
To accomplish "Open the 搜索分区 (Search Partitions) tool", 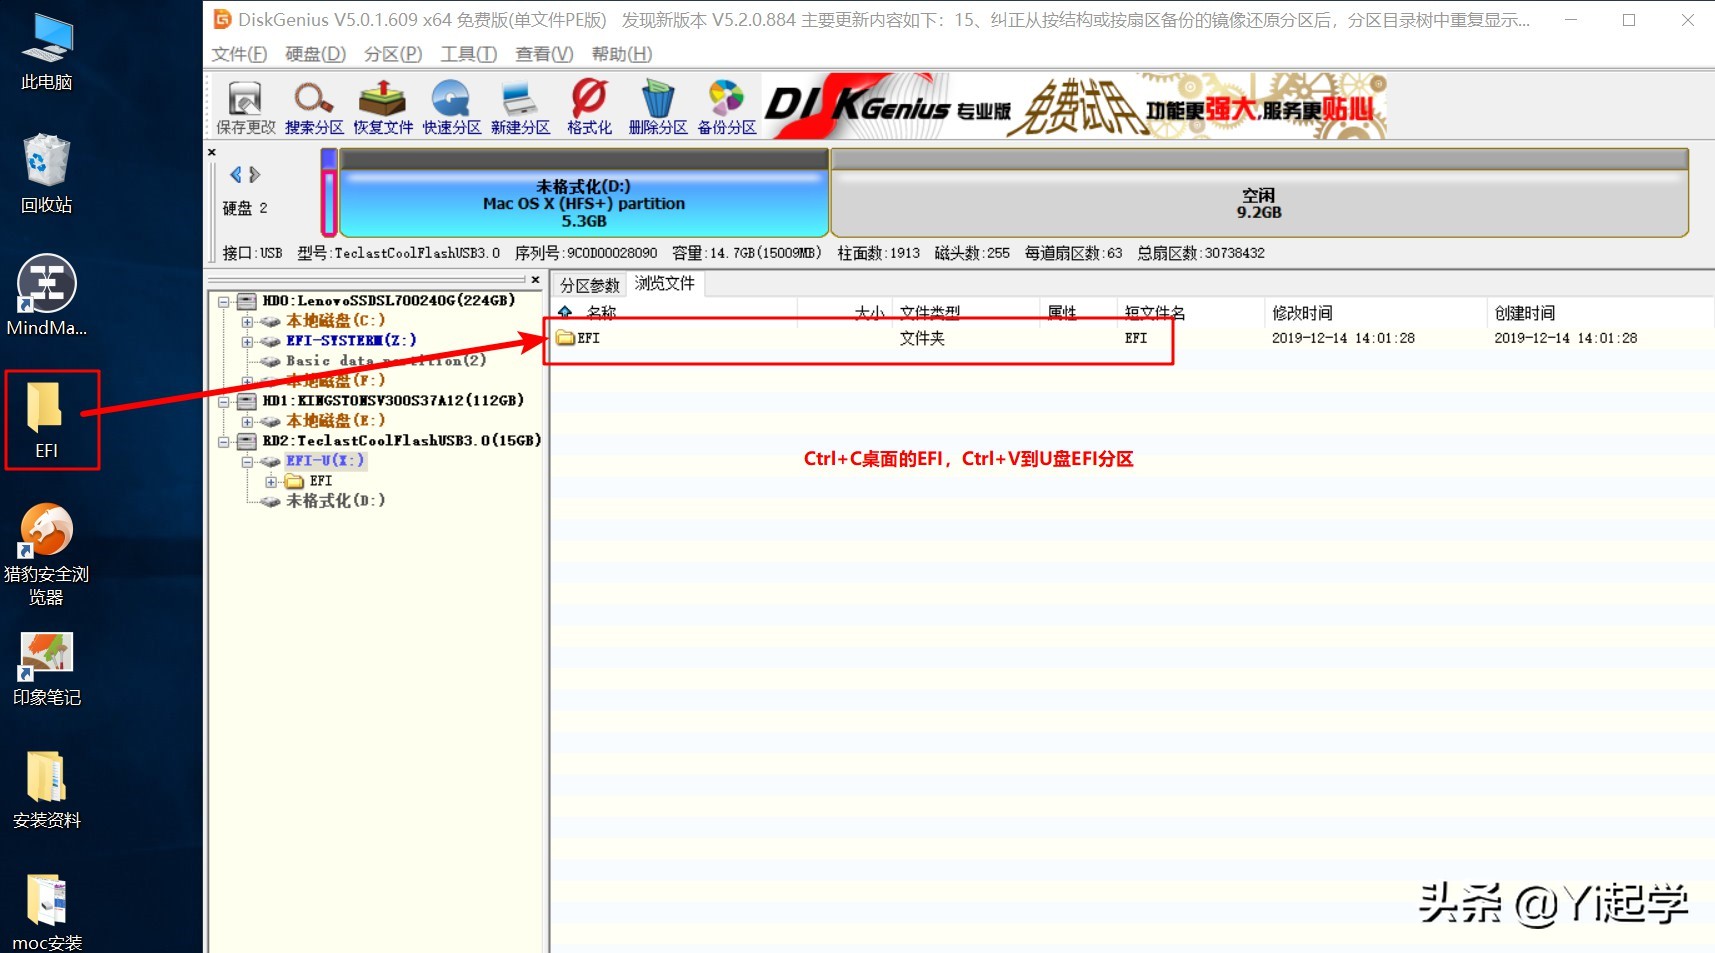I will coord(314,107).
